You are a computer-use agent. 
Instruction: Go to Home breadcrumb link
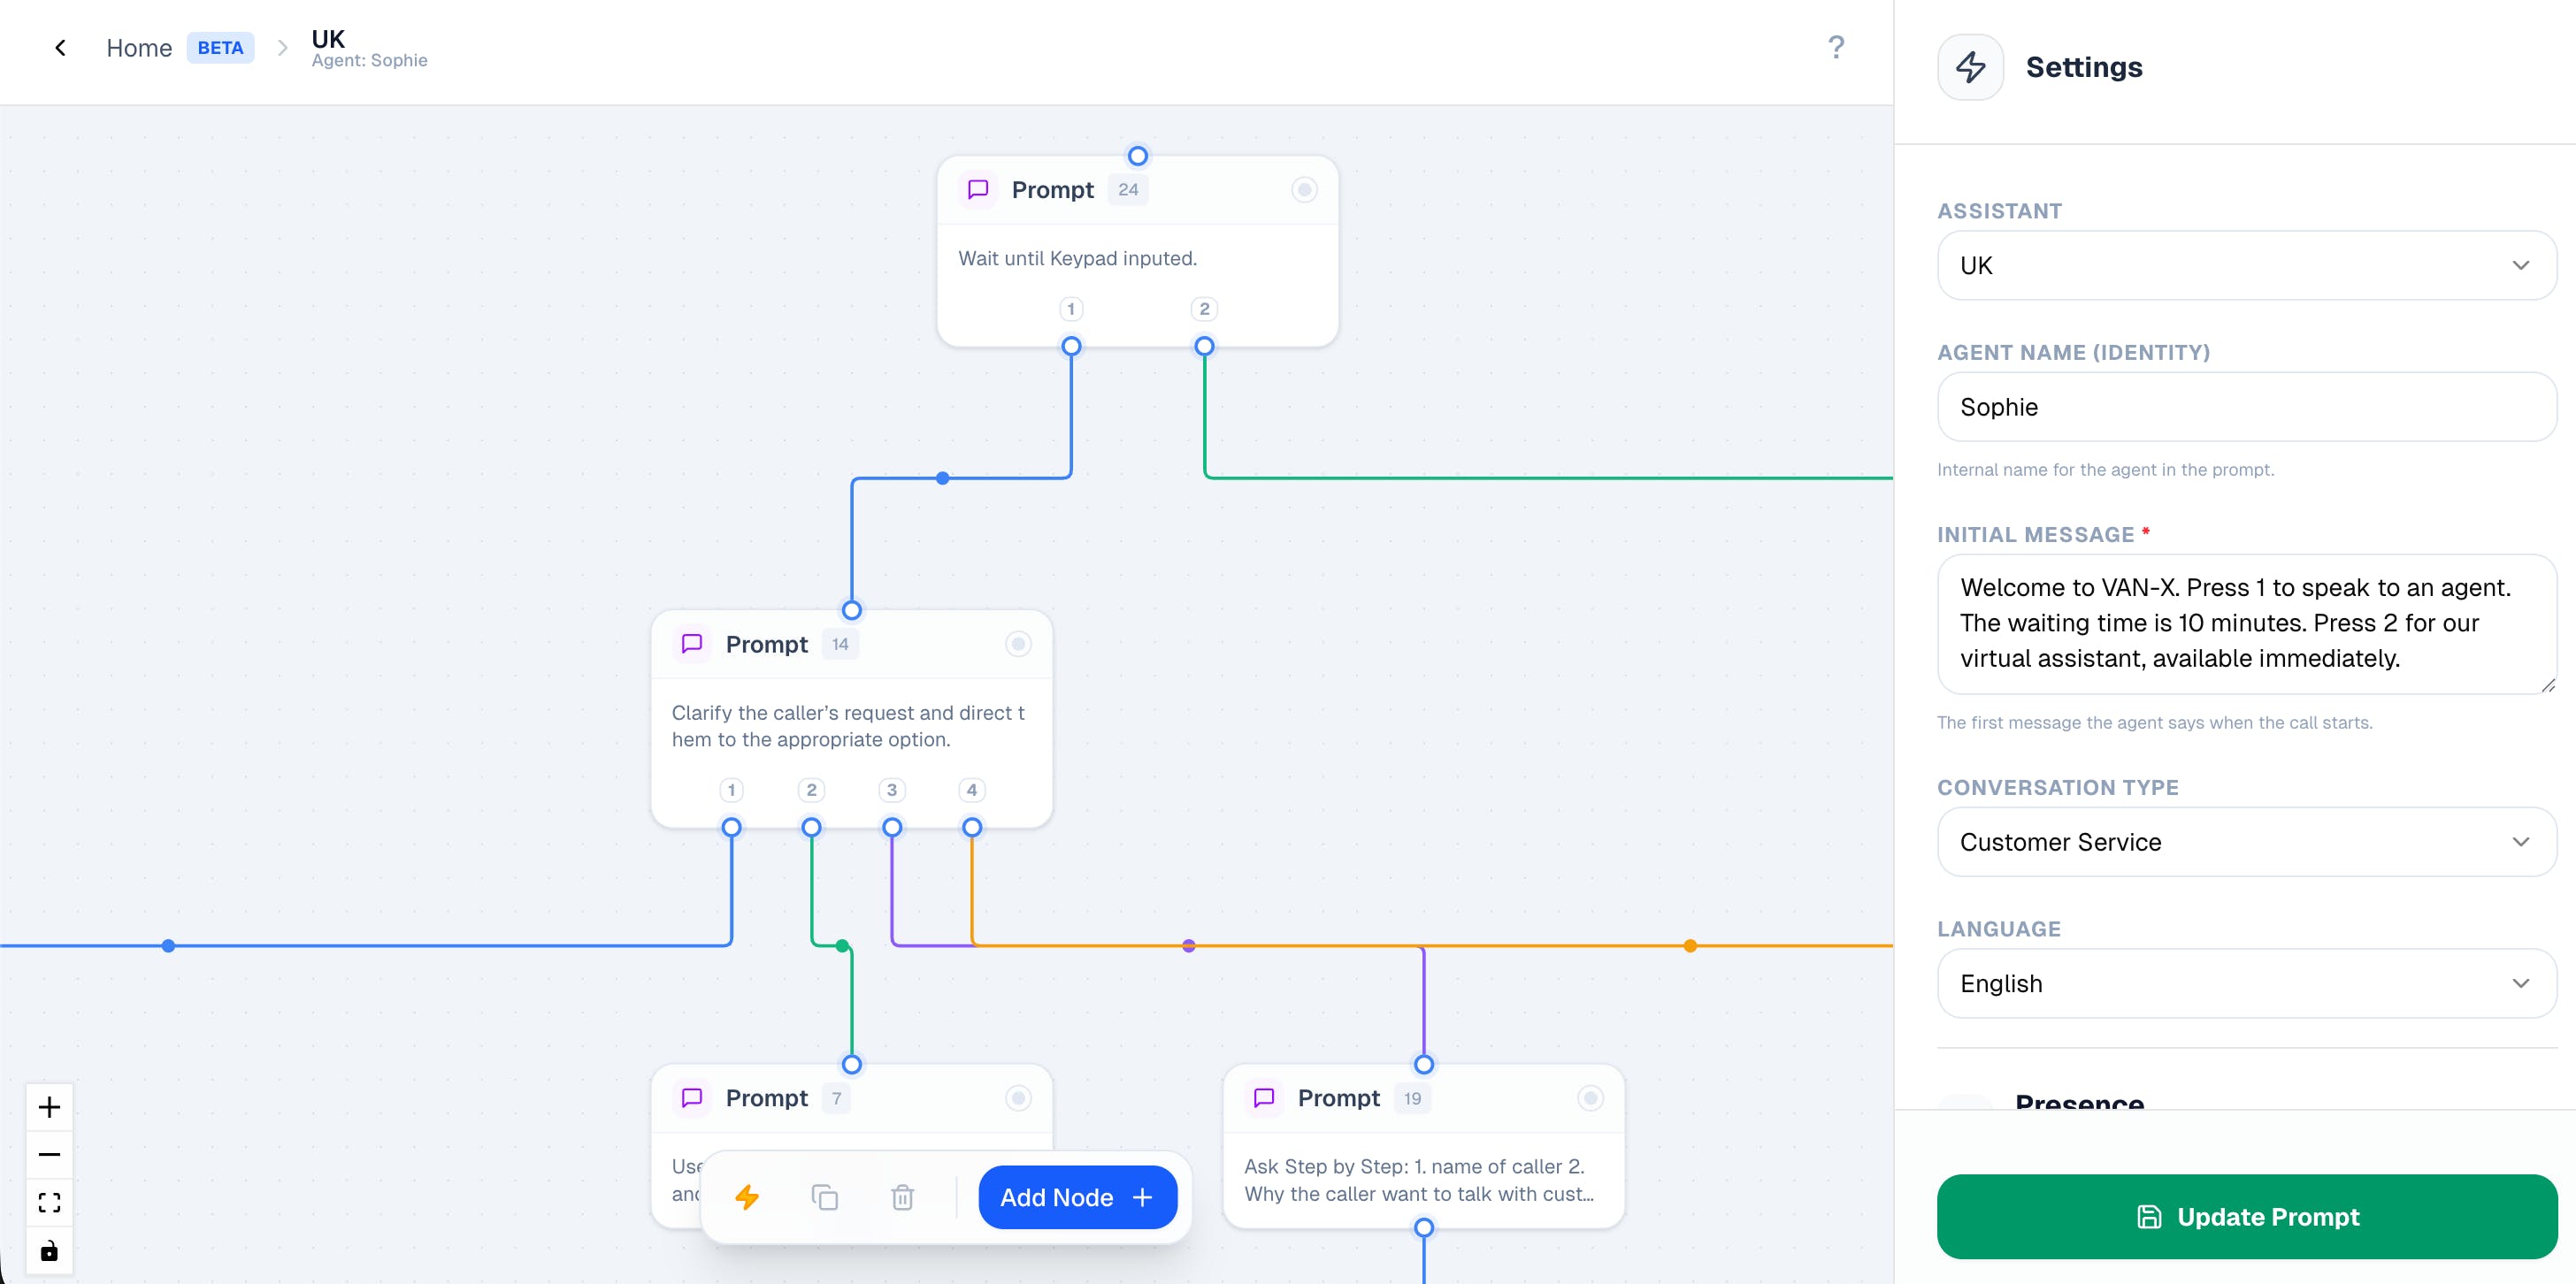pos(139,48)
